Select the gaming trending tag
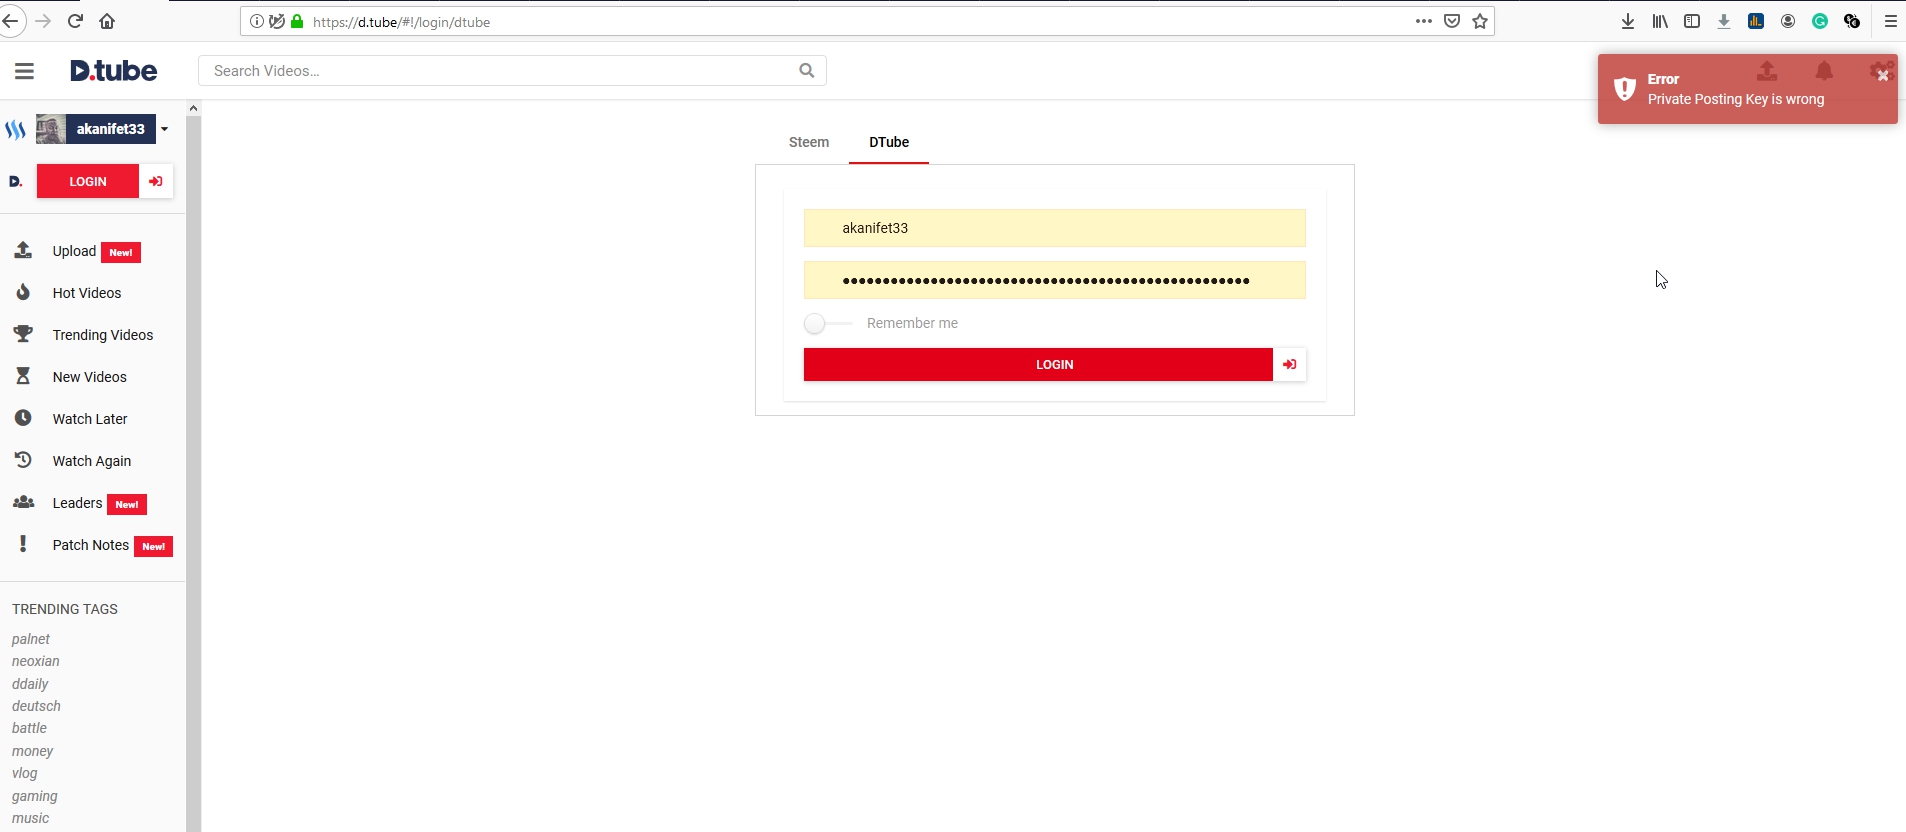Image resolution: width=1906 pixels, height=832 pixels. [35, 796]
